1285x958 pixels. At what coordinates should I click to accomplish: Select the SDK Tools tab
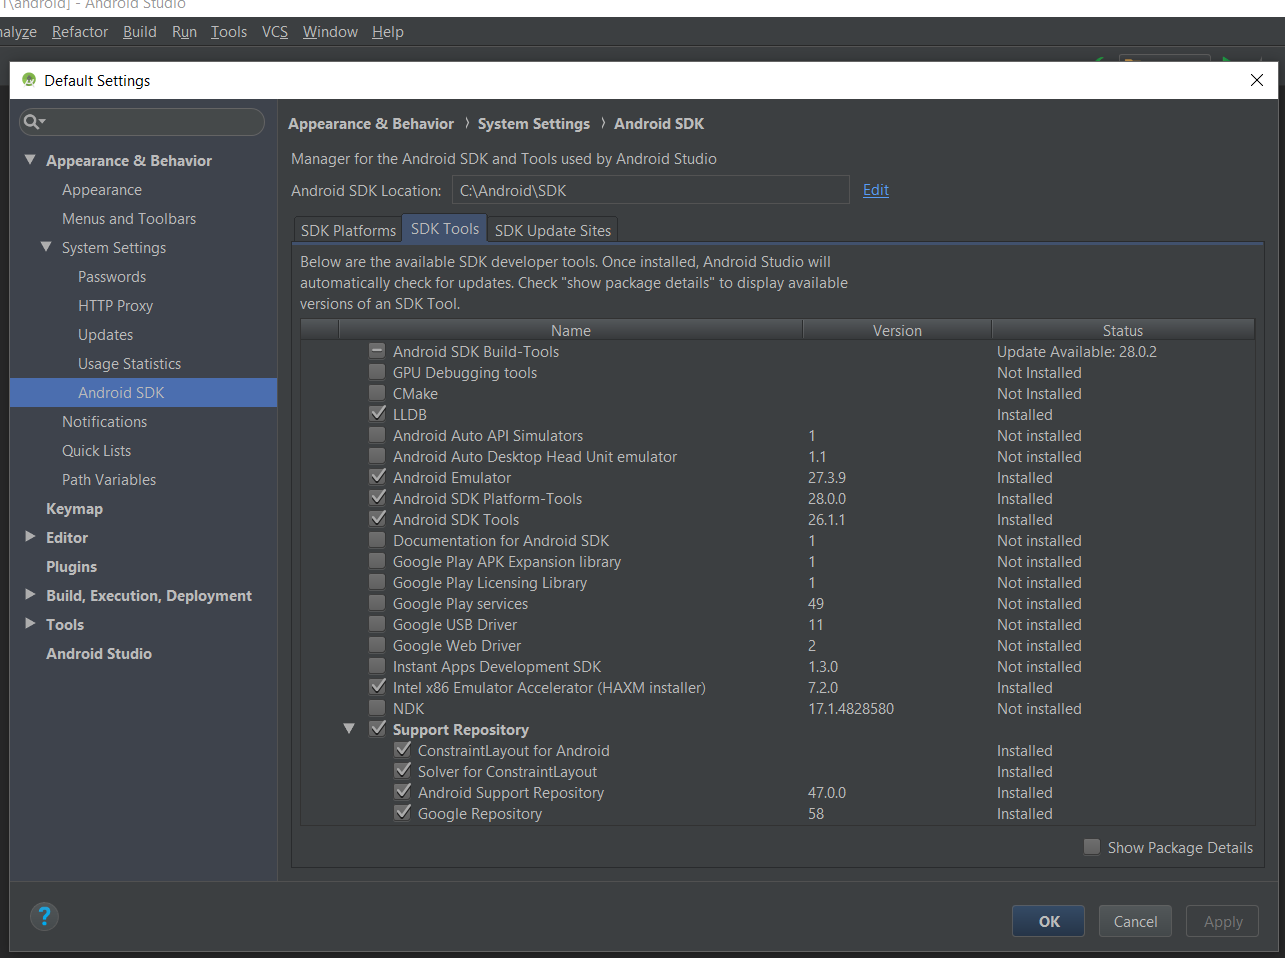tap(445, 229)
